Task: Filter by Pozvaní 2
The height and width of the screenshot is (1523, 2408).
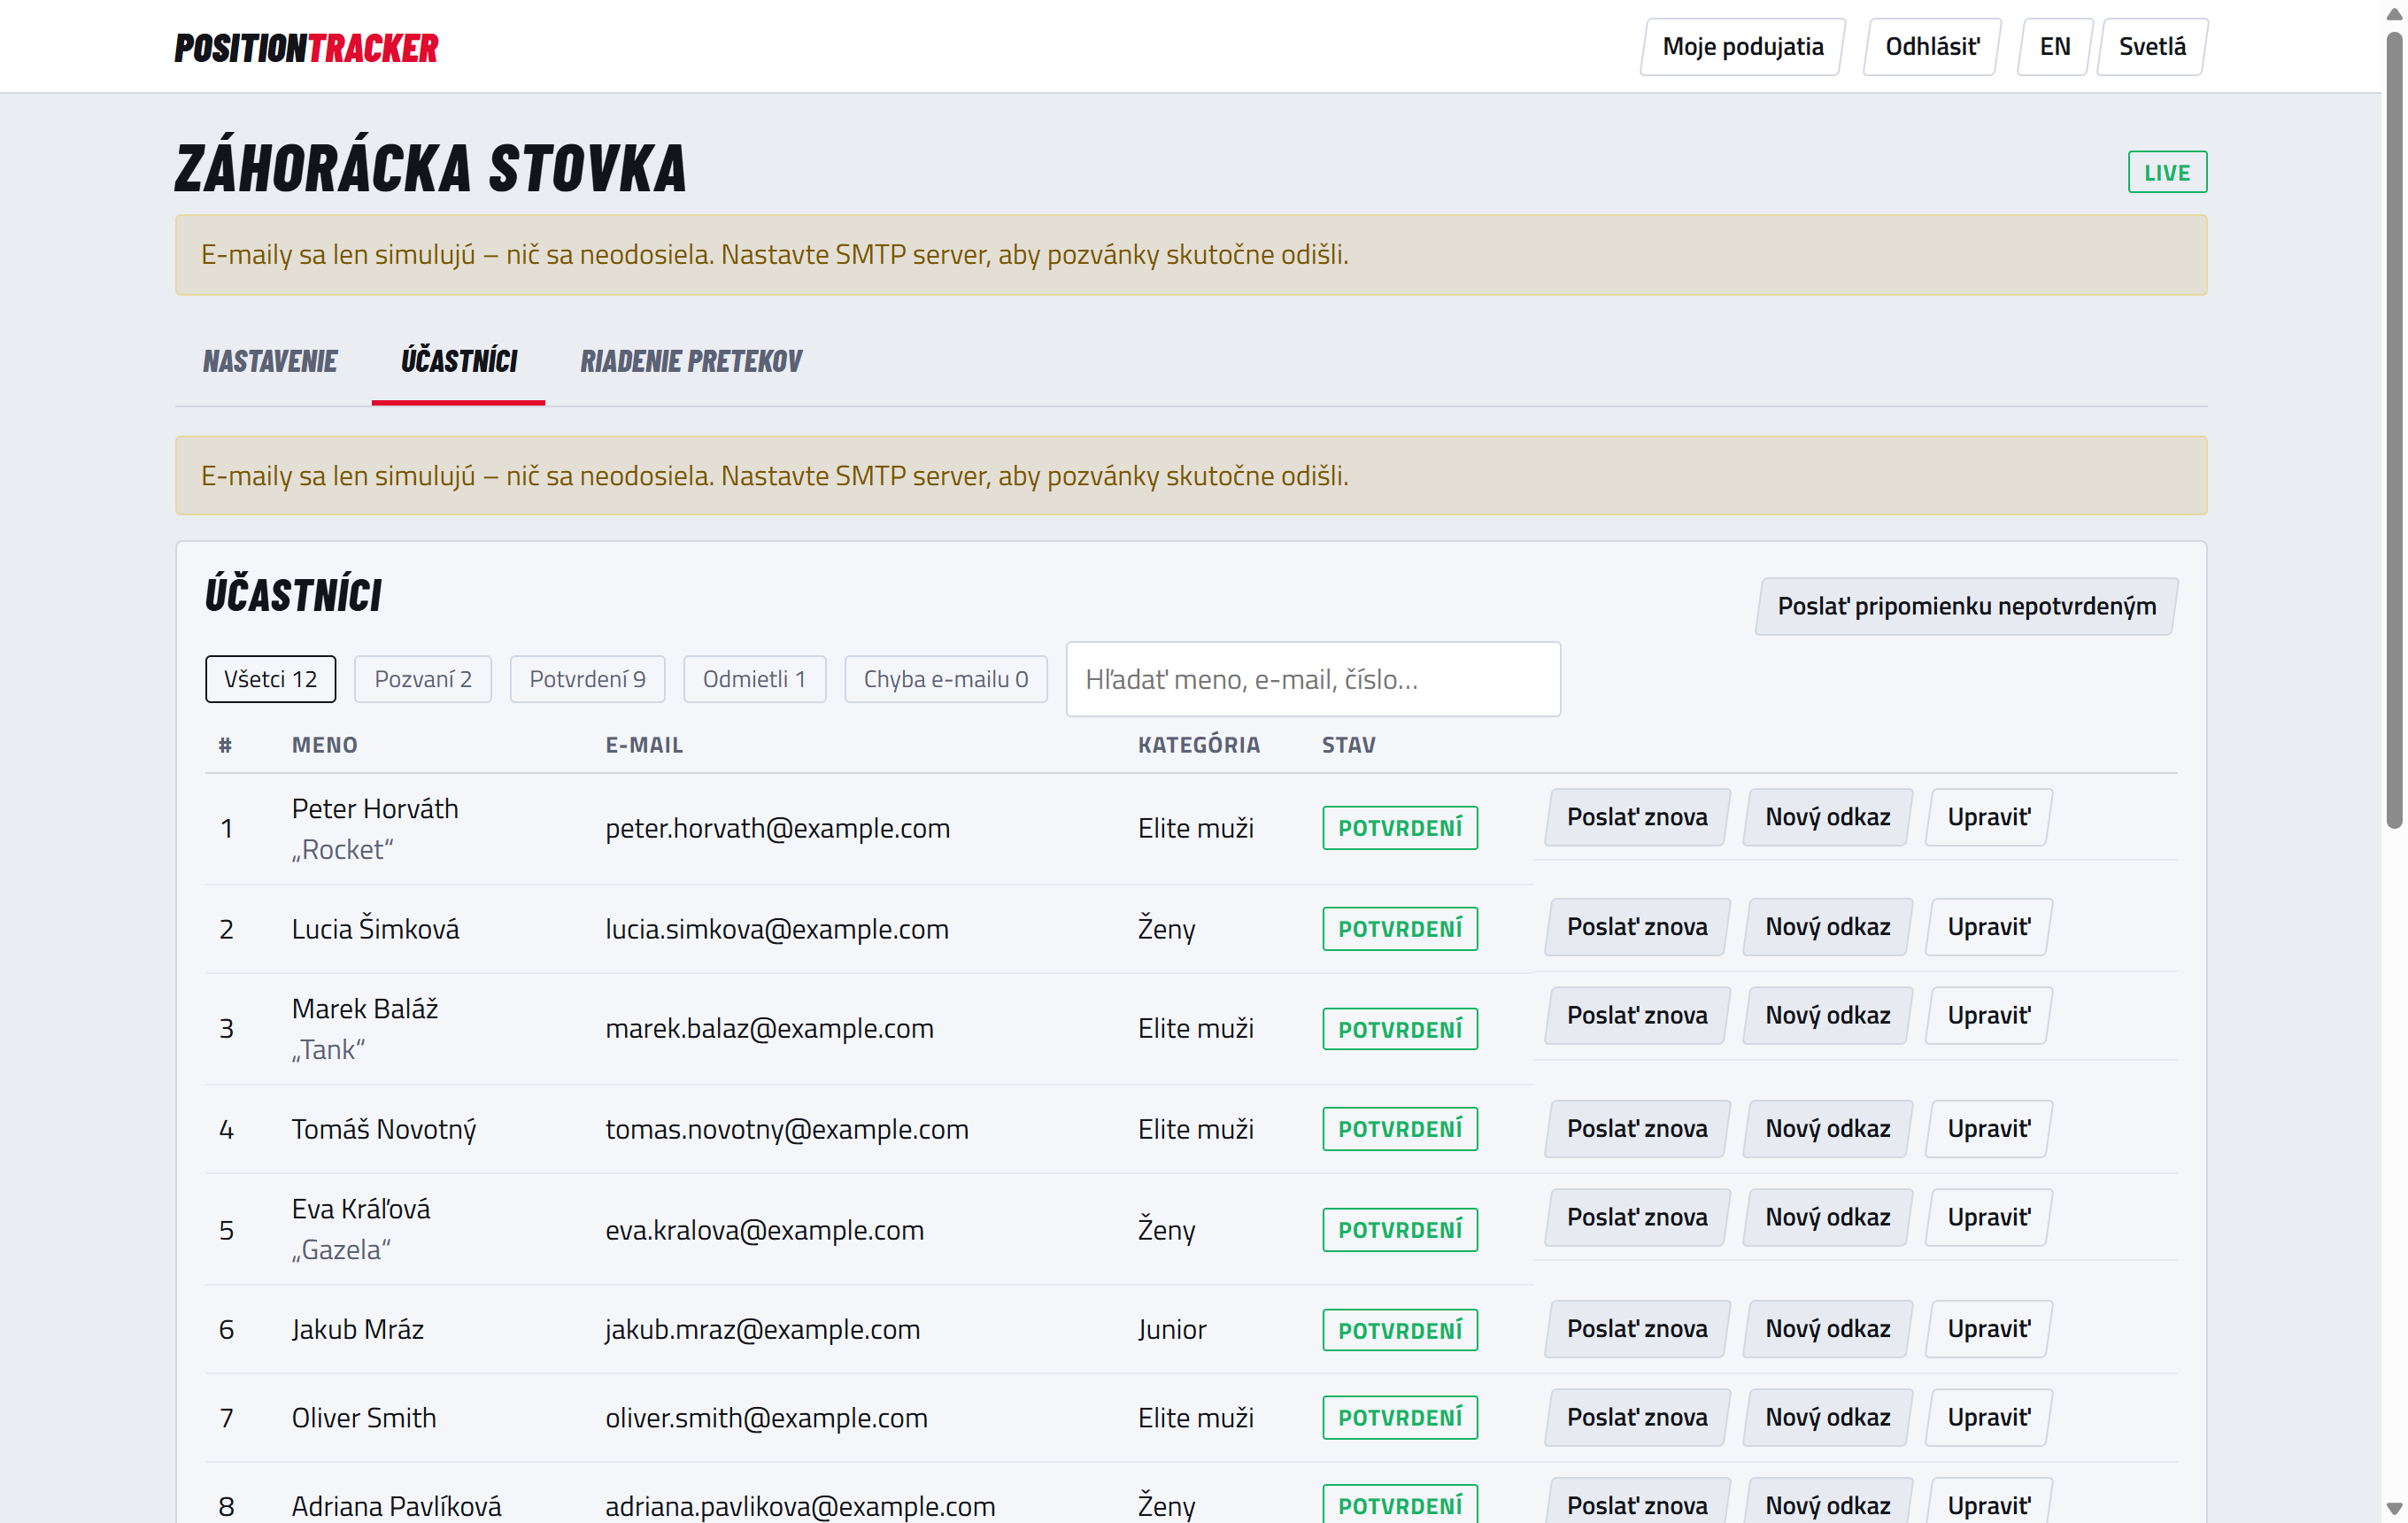Action: [x=422, y=679]
